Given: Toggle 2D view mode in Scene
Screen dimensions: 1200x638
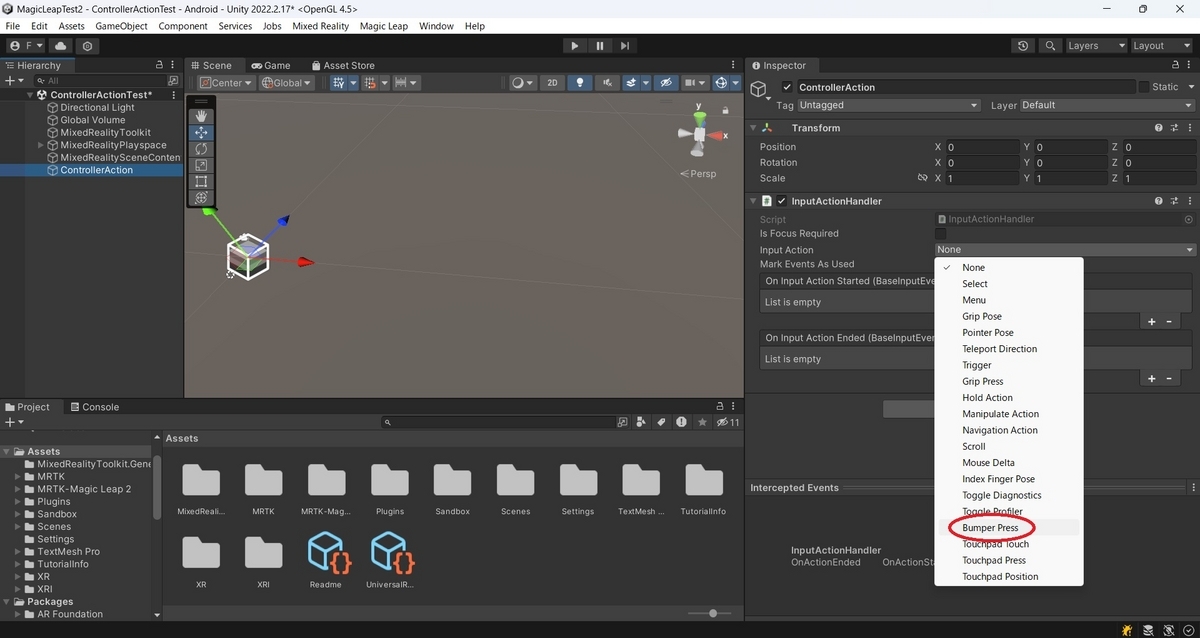Looking at the screenshot, I should click(552, 83).
